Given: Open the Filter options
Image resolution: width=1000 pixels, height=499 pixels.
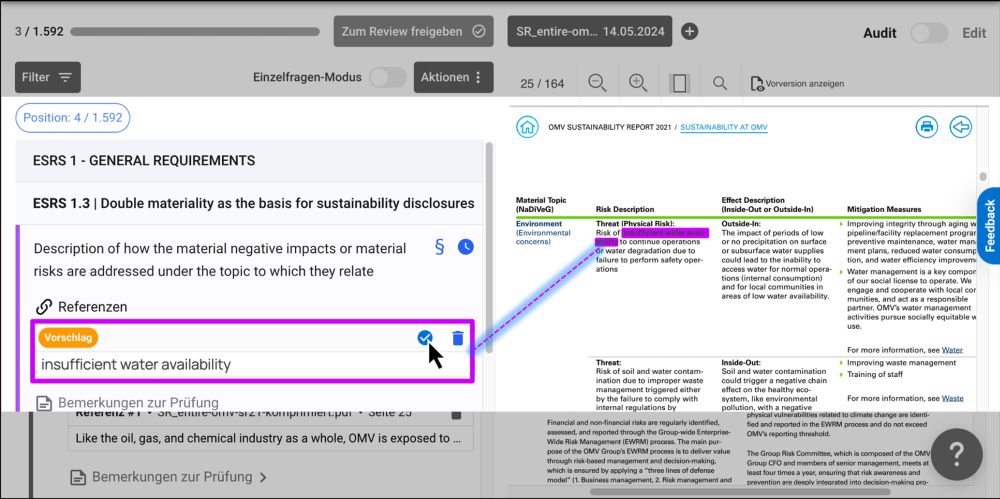Looking at the screenshot, I should click(48, 77).
